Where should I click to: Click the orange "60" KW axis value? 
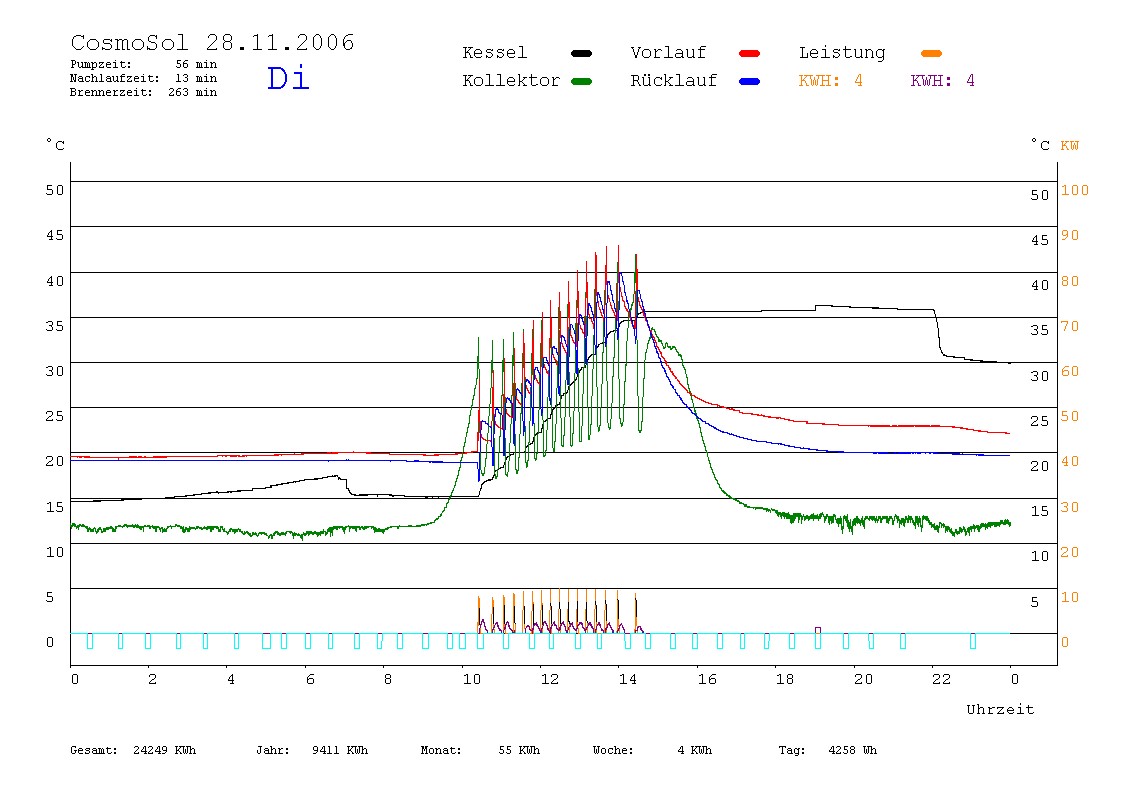click(1070, 371)
